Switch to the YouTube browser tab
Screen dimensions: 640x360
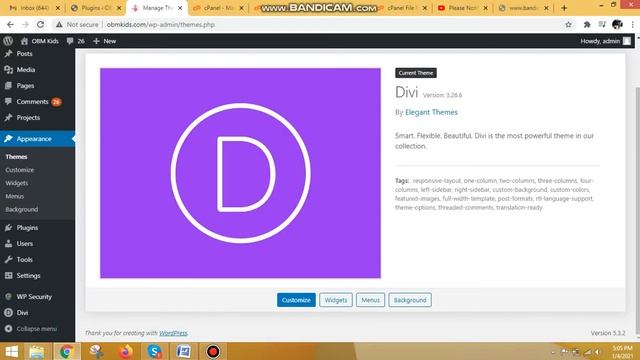pyautogui.click(x=463, y=8)
